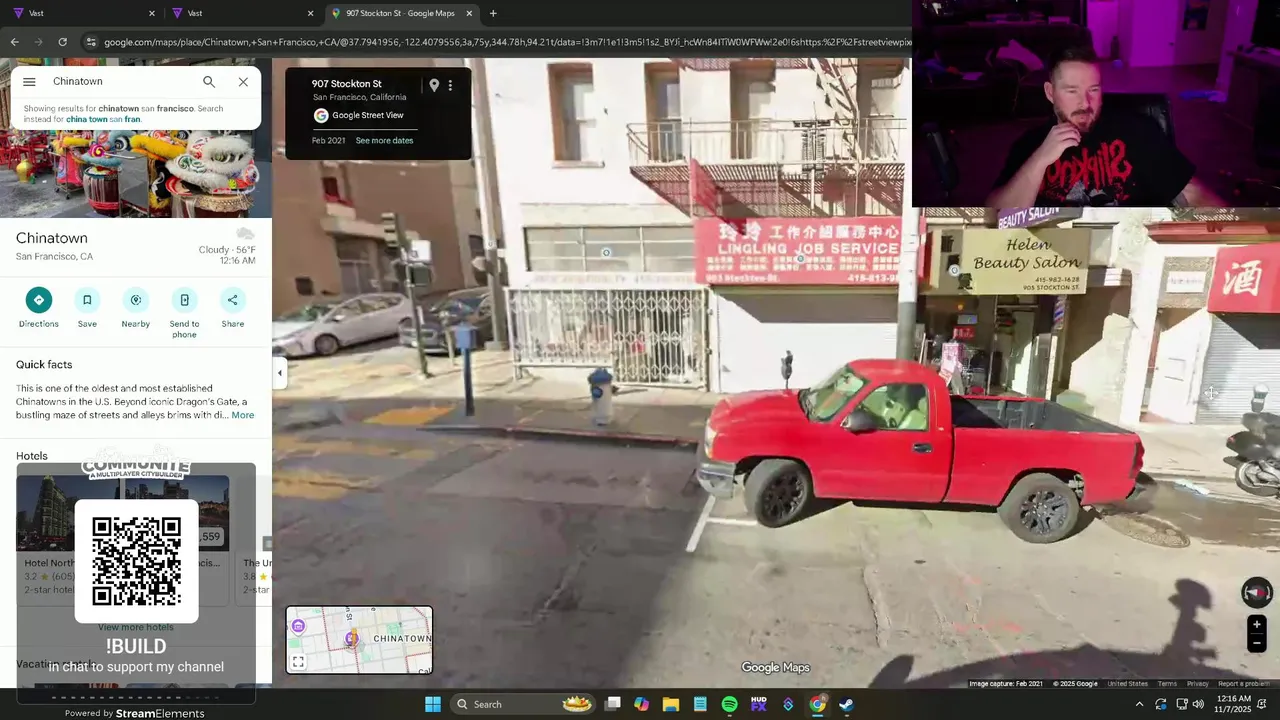1280x720 pixels.
Task: Click the Share icon
Action: click(x=233, y=300)
